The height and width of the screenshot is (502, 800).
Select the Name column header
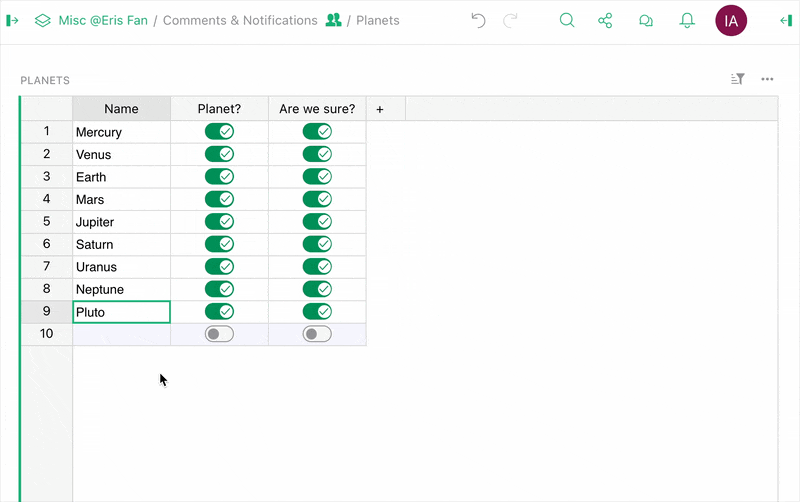click(x=121, y=109)
